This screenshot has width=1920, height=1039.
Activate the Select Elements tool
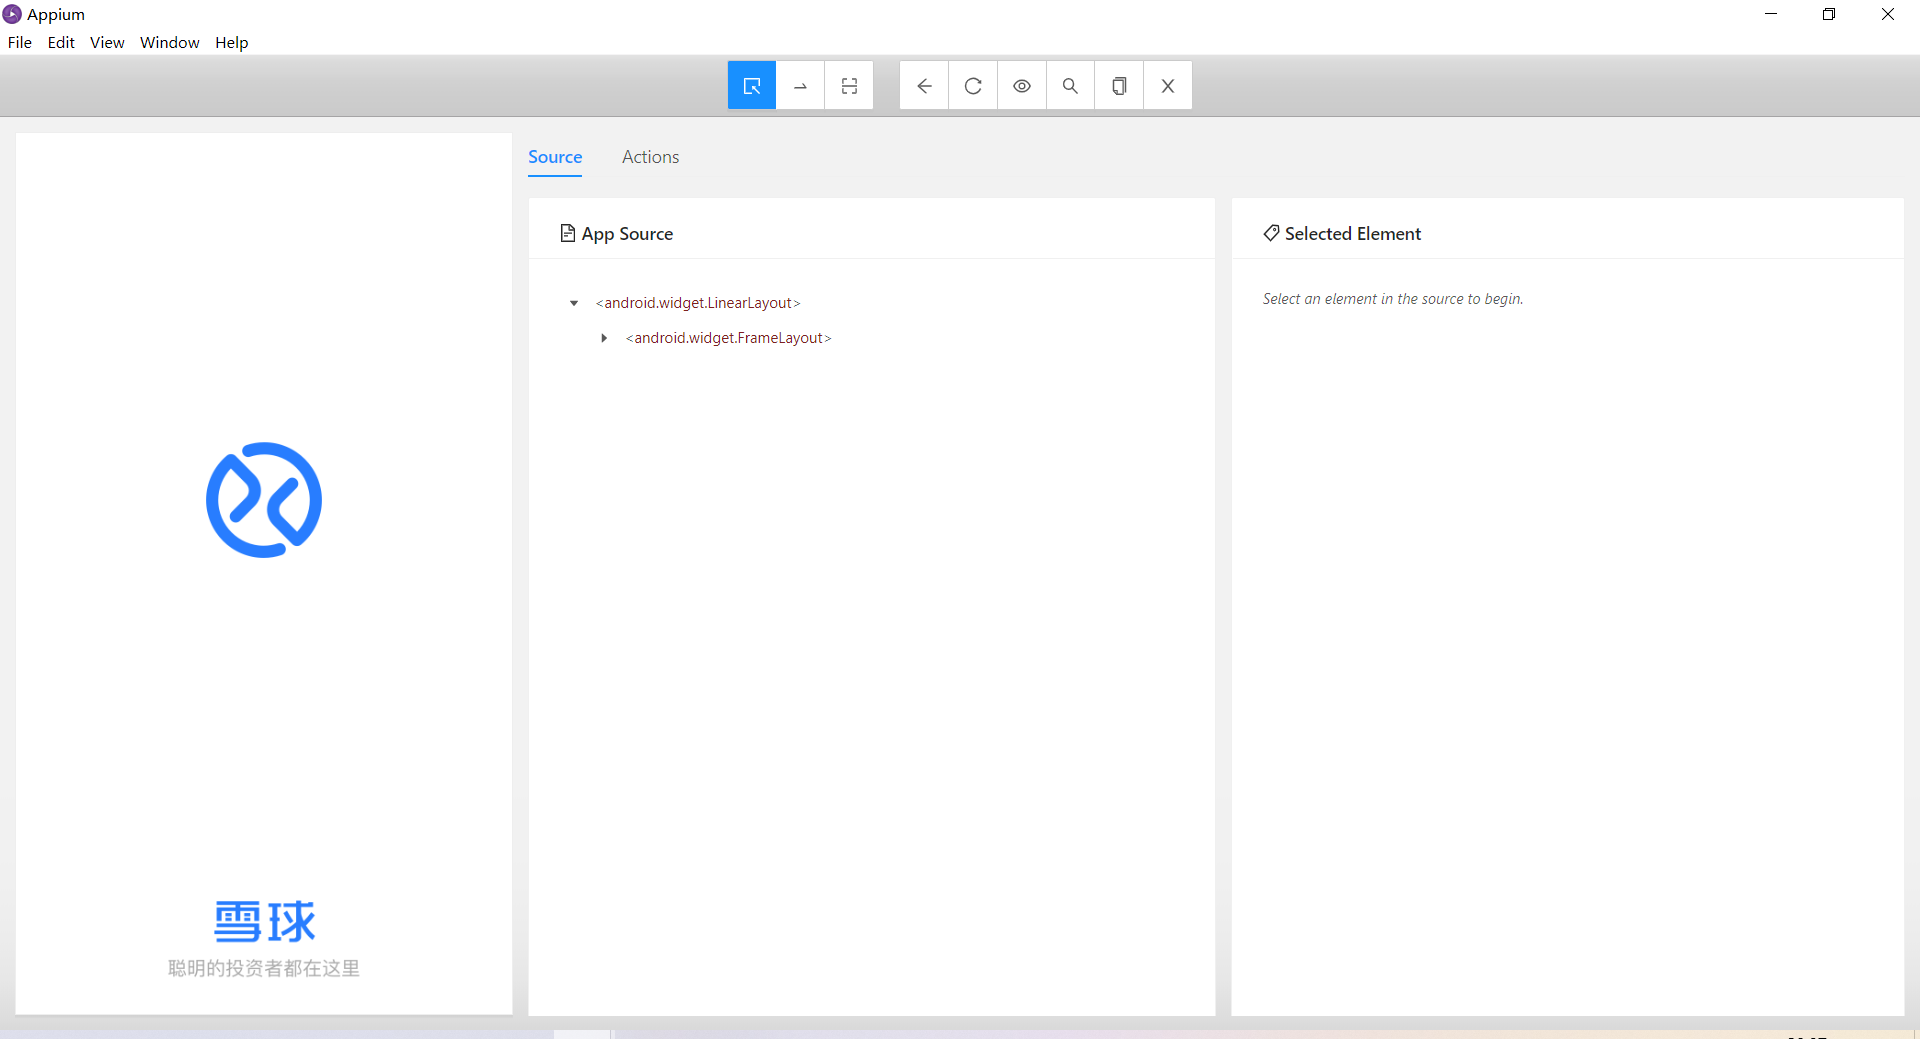tap(752, 86)
